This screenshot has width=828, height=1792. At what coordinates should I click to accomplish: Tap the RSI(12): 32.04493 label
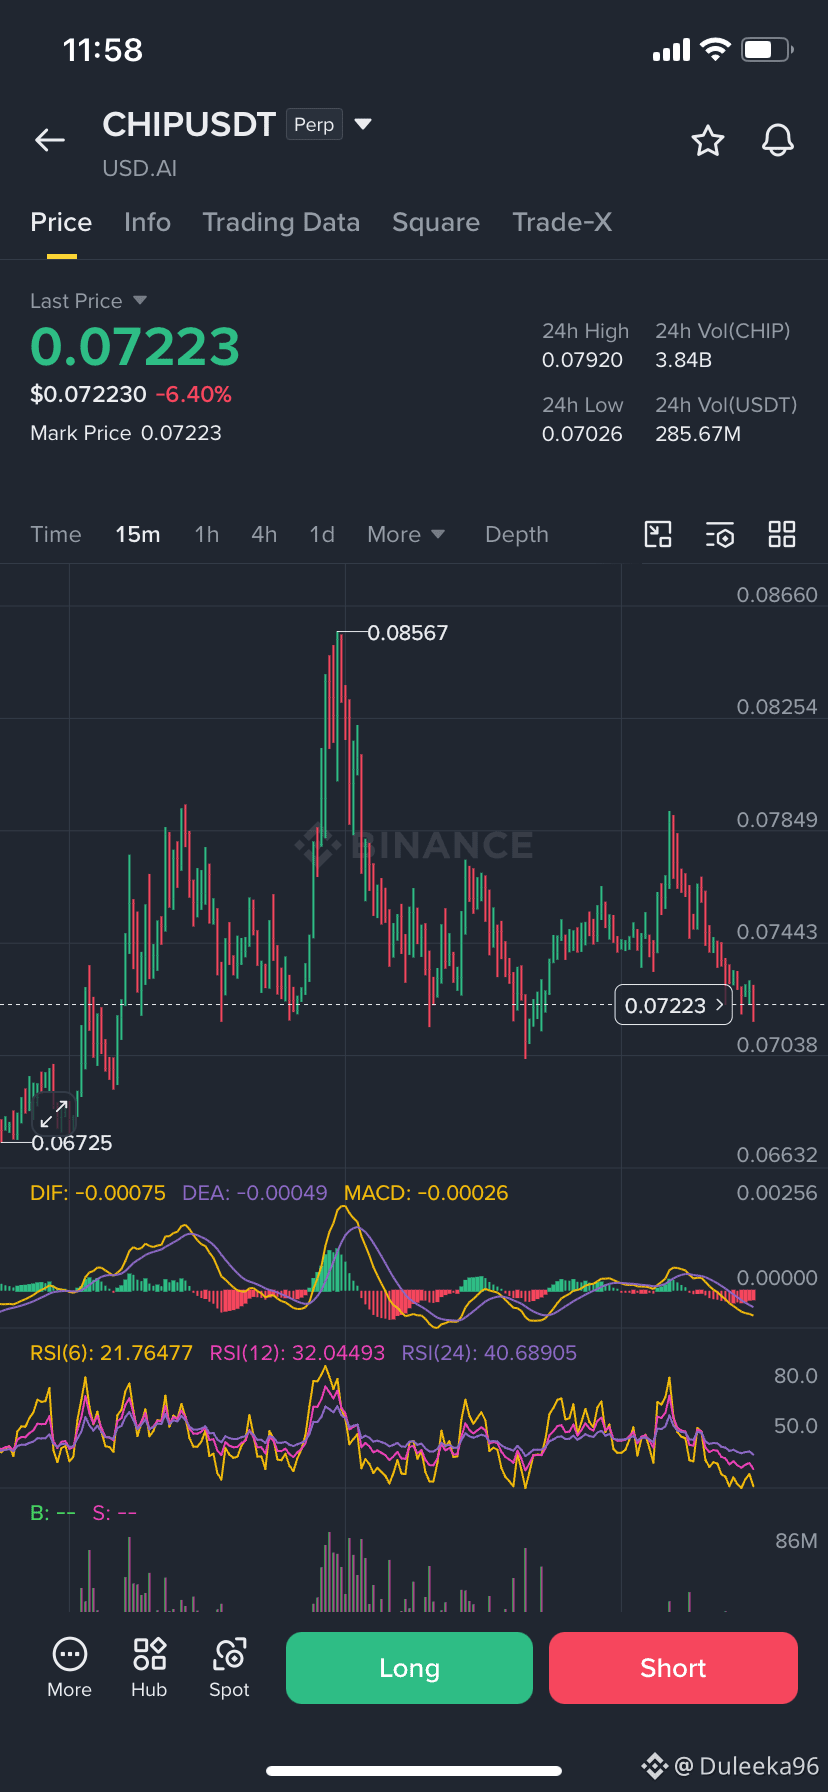pos(297,1353)
